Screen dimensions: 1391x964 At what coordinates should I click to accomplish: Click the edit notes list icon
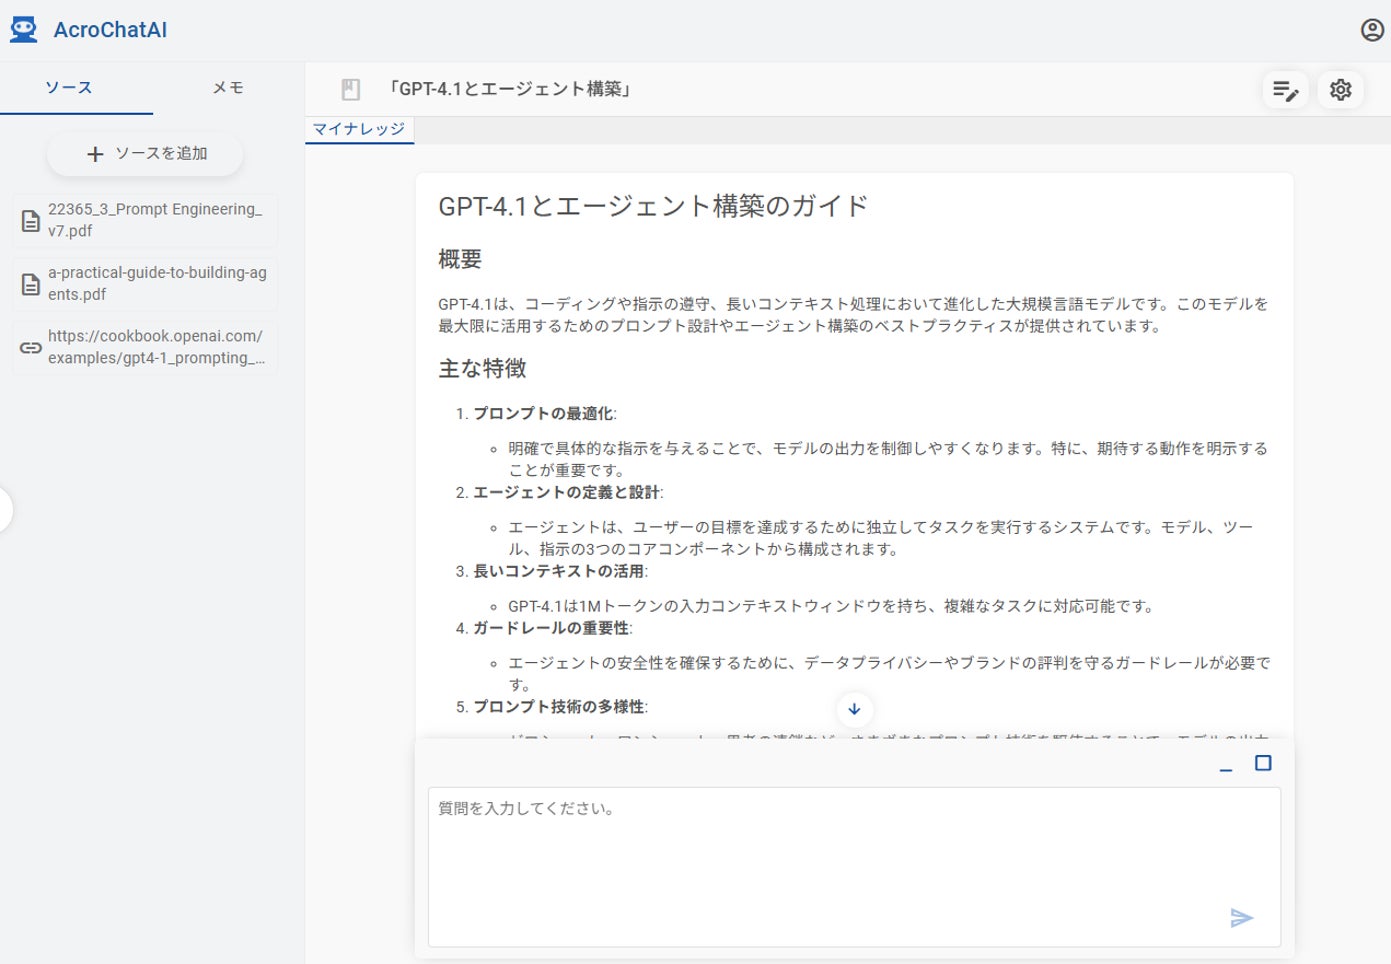pyautogui.click(x=1285, y=90)
